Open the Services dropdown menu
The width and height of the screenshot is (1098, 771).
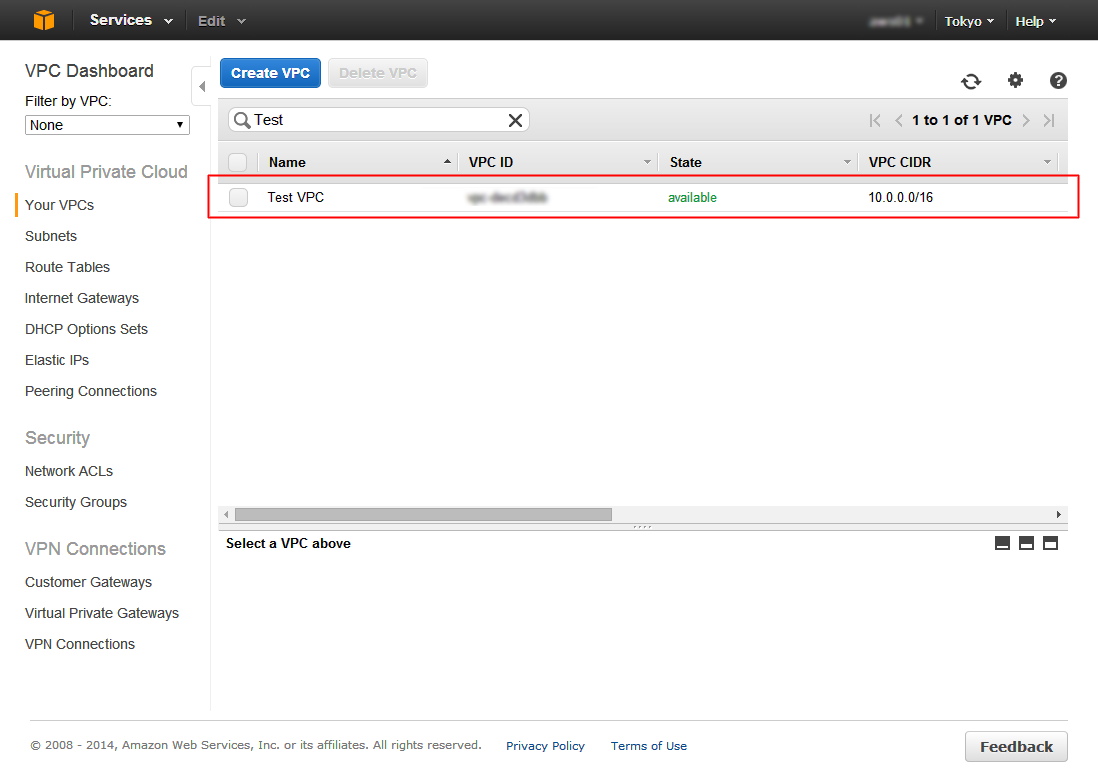pyautogui.click(x=131, y=20)
